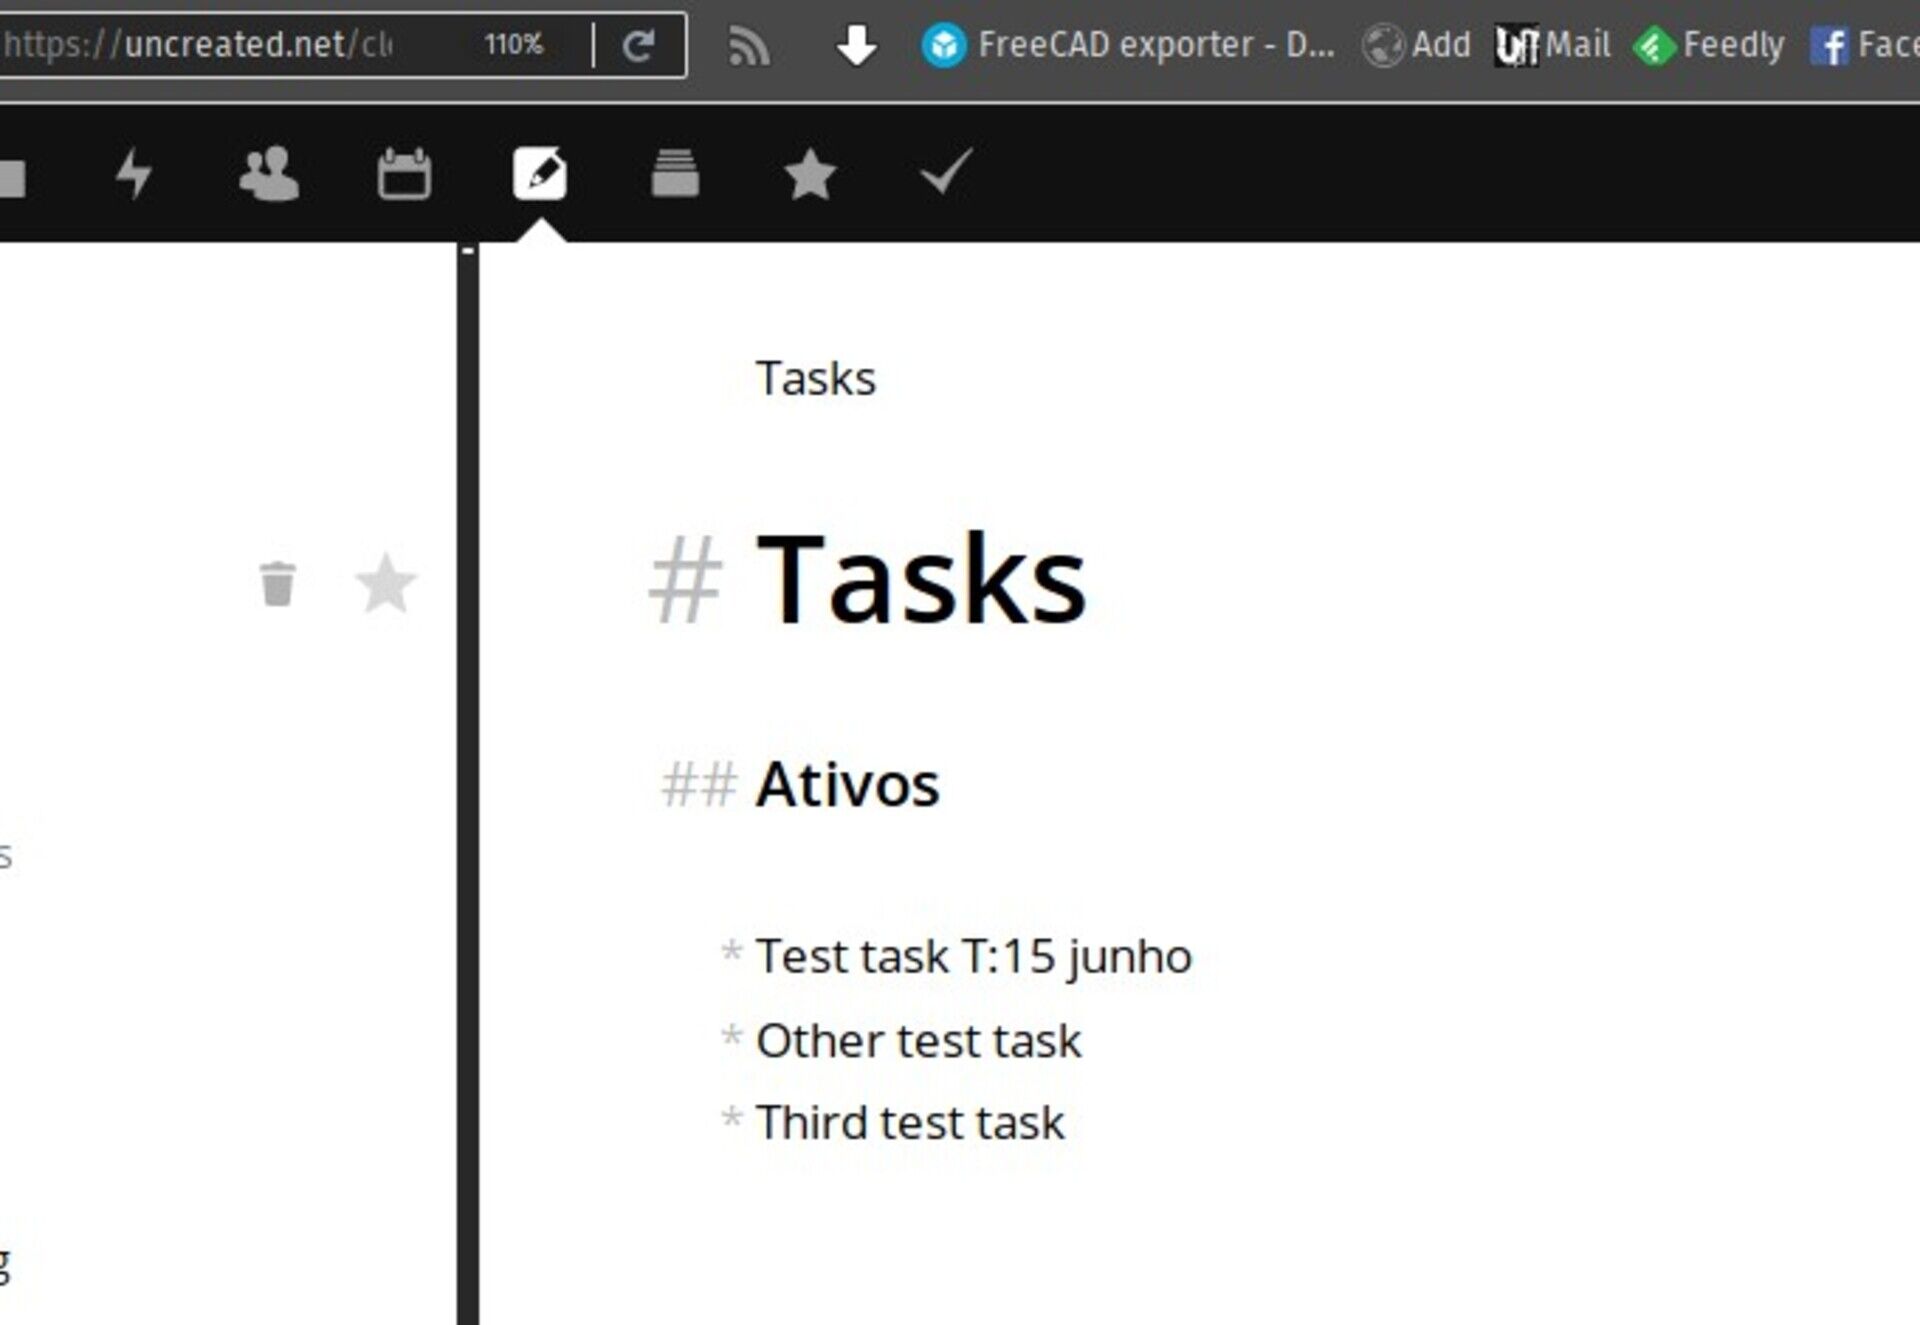The height and width of the screenshot is (1325, 1920).
Task: Open the Calendar app icon
Action: click(404, 174)
